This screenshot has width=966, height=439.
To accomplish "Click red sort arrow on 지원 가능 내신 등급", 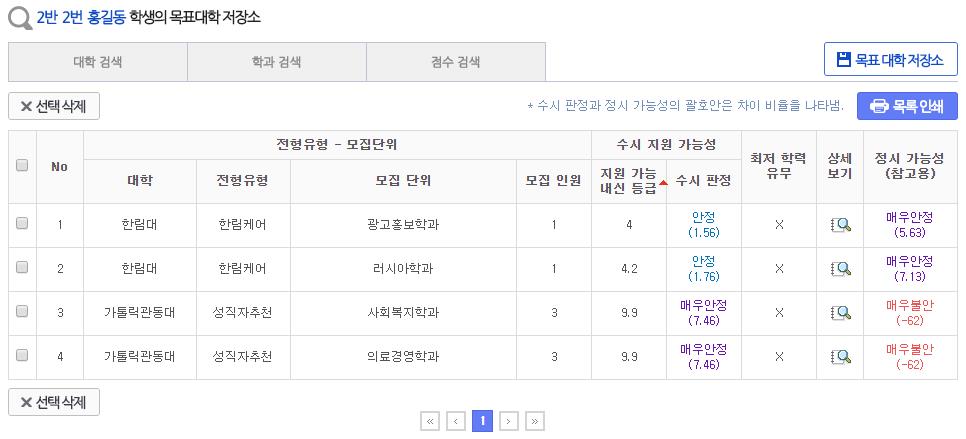I will tap(663, 182).
